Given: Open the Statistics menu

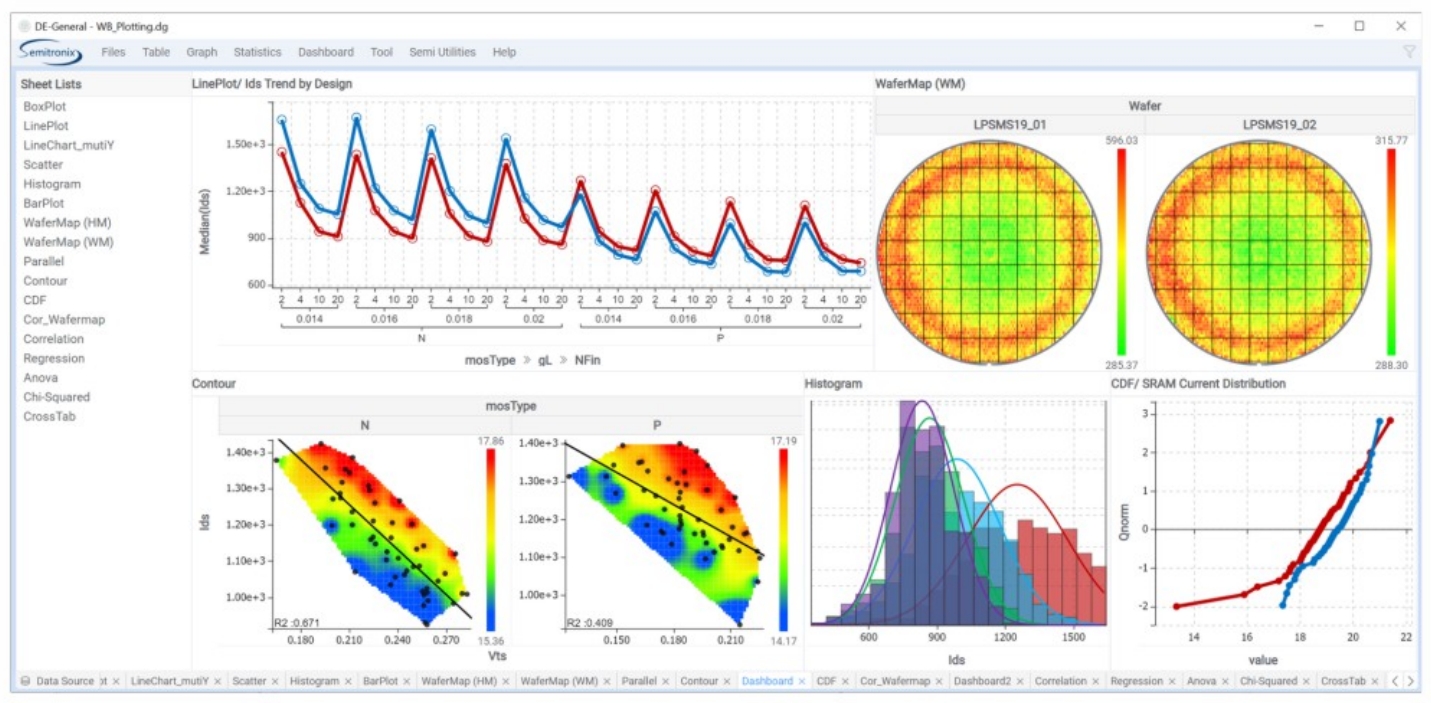Looking at the screenshot, I should 257,52.
